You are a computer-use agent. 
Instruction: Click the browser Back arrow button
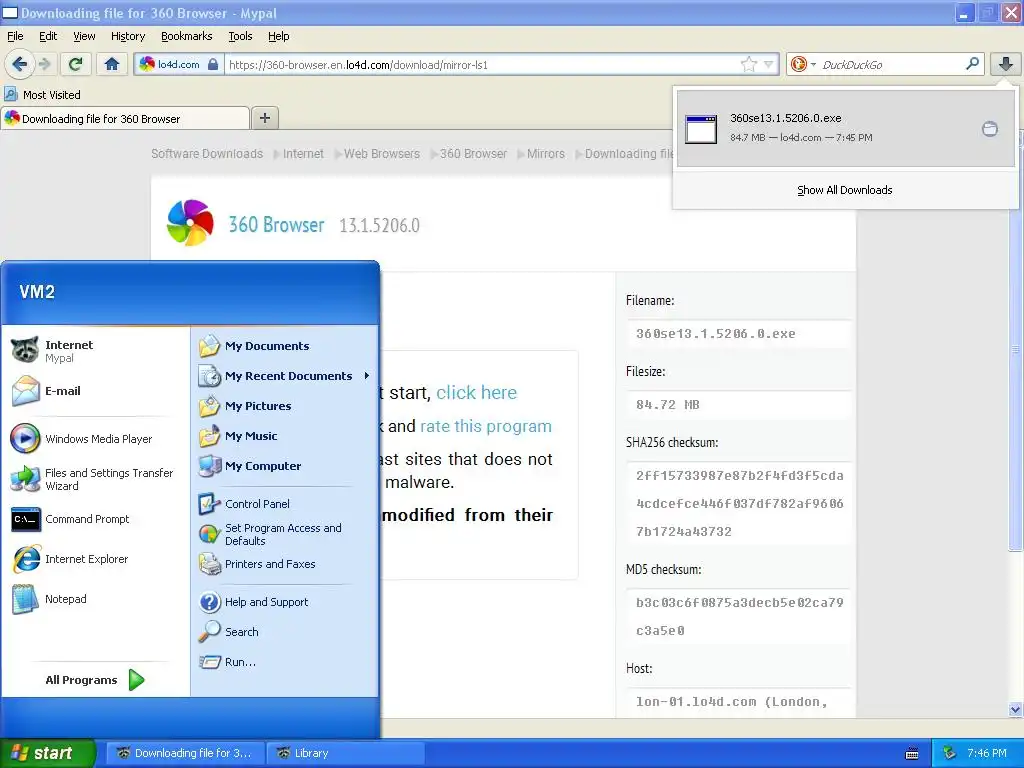[19, 64]
